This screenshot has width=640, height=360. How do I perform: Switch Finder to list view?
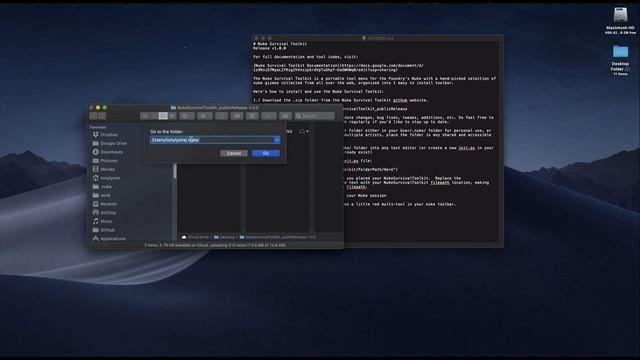[x=154, y=116]
